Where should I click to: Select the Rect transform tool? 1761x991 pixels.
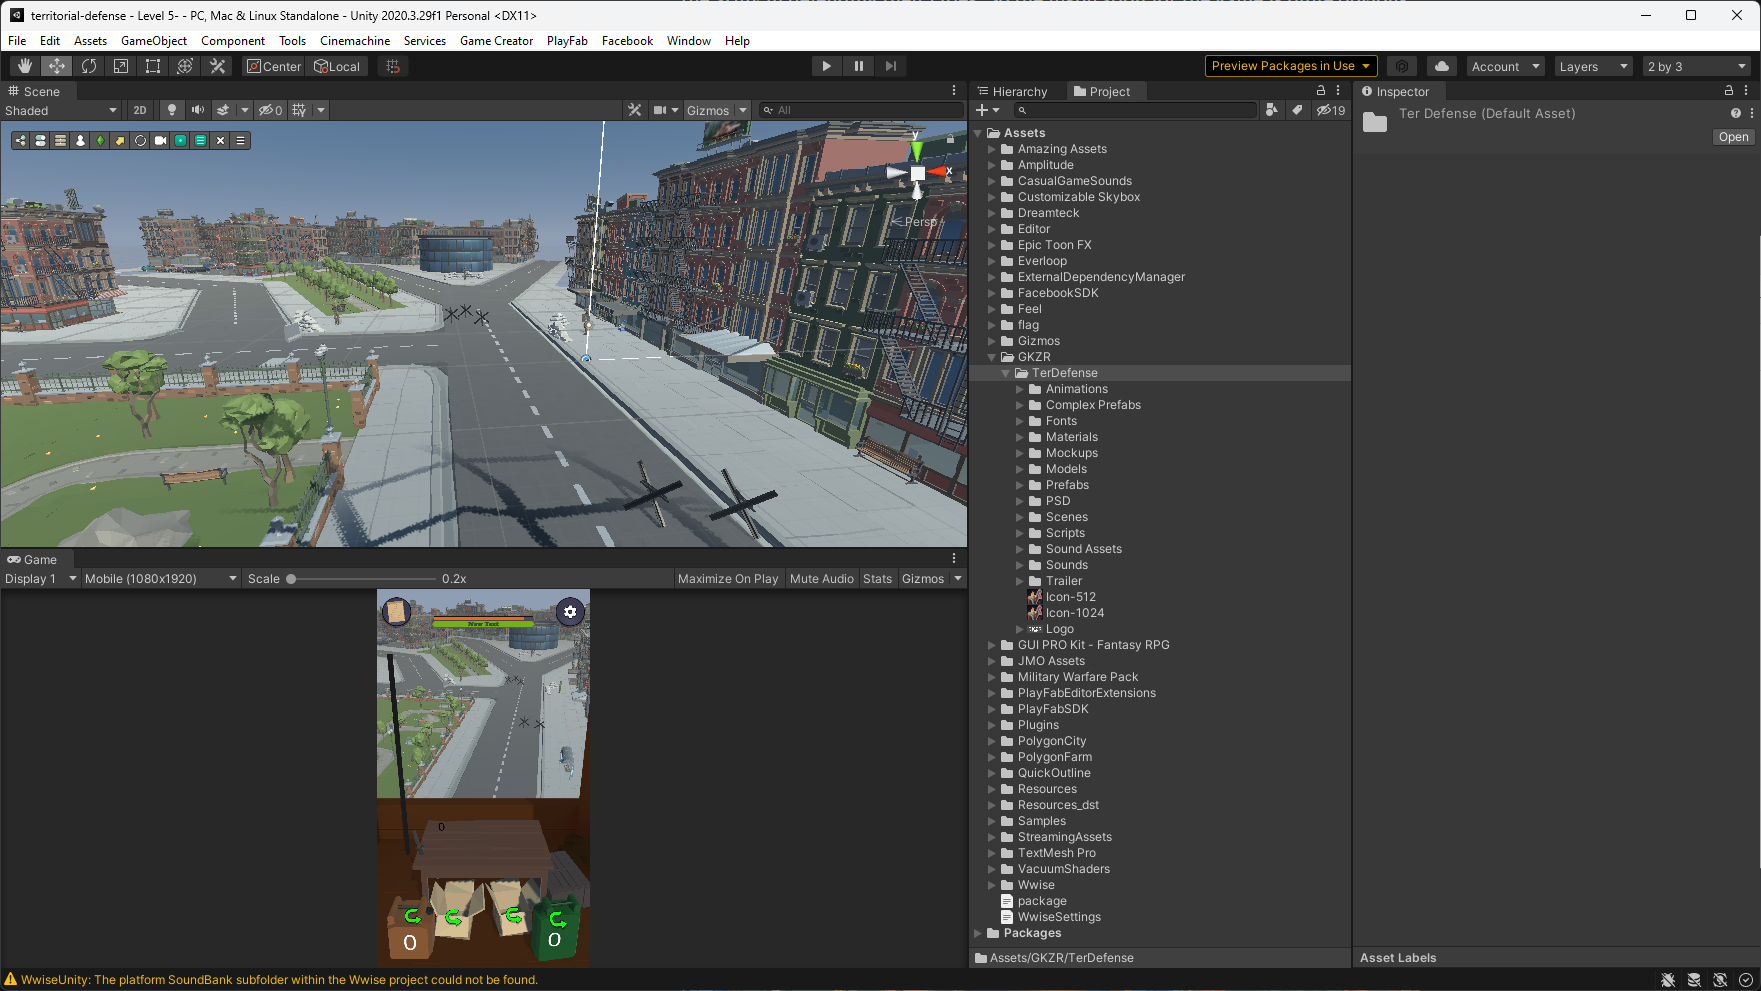click(153, 66)
